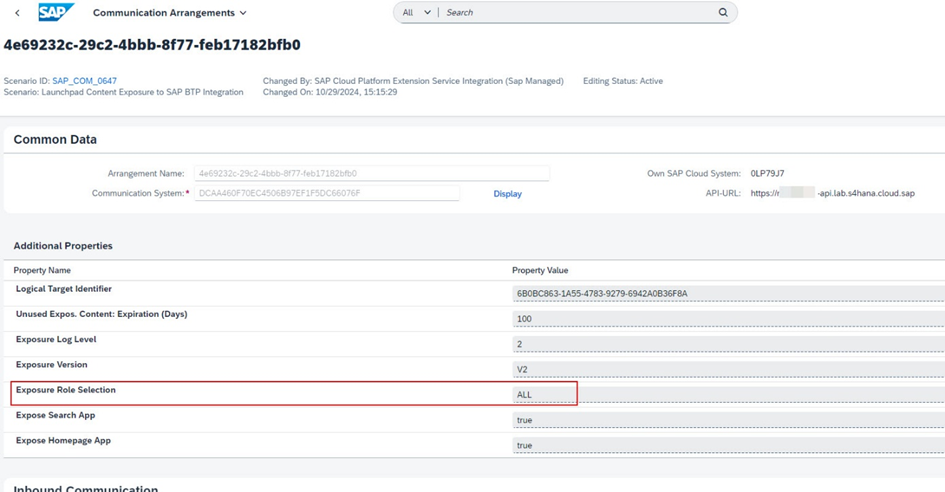Click the search magnifier icon
Screen dimensions: 945x492
point(723,13)
